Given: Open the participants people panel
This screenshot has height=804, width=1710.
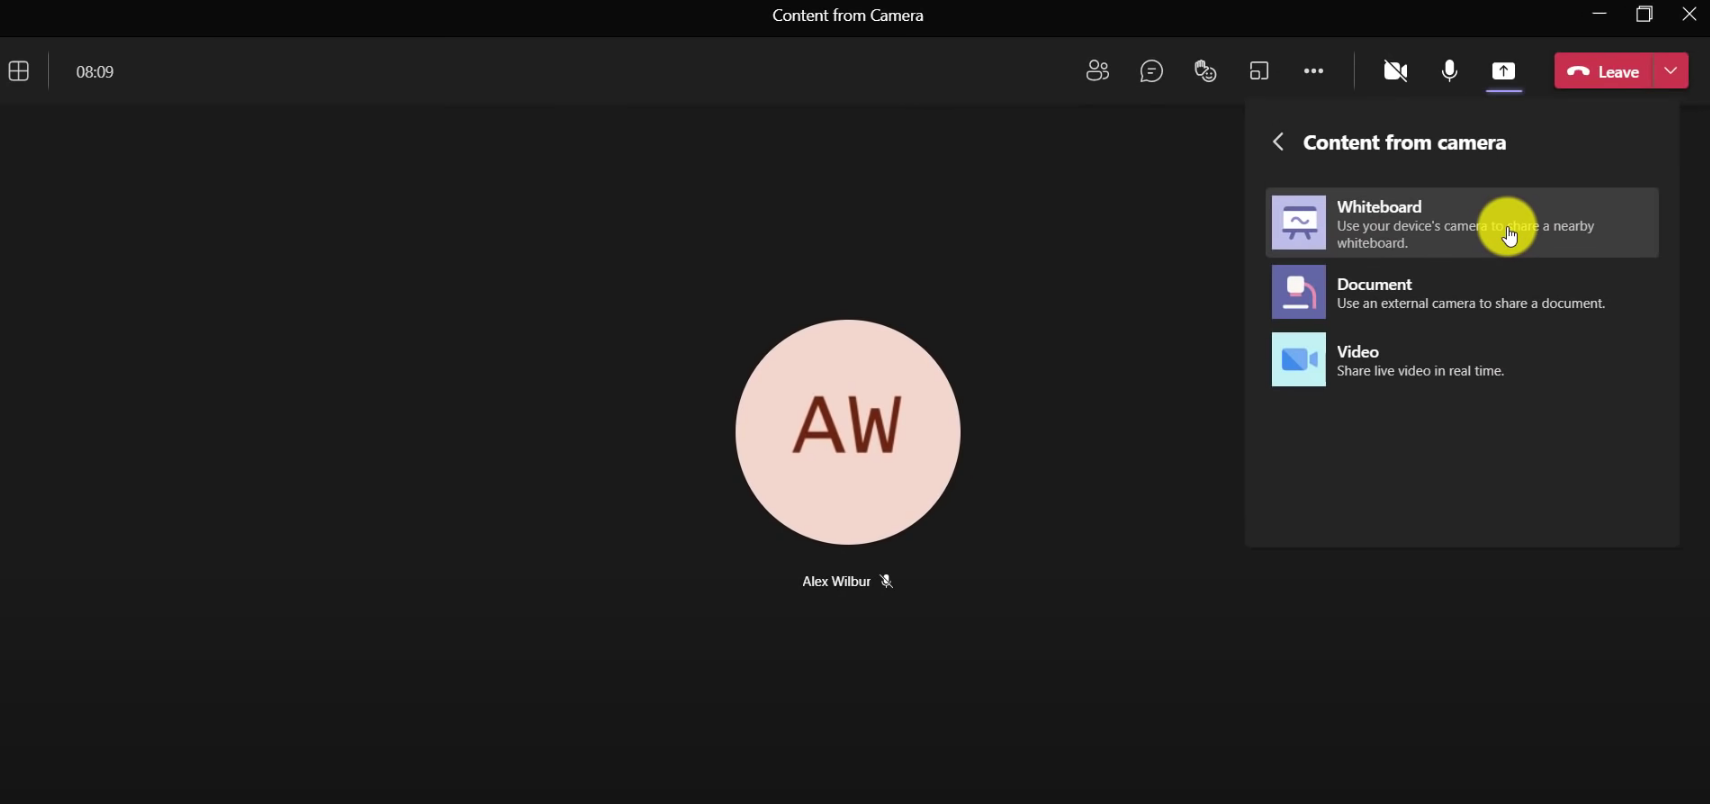Looking at the screenshot, I should [1097, 71].
